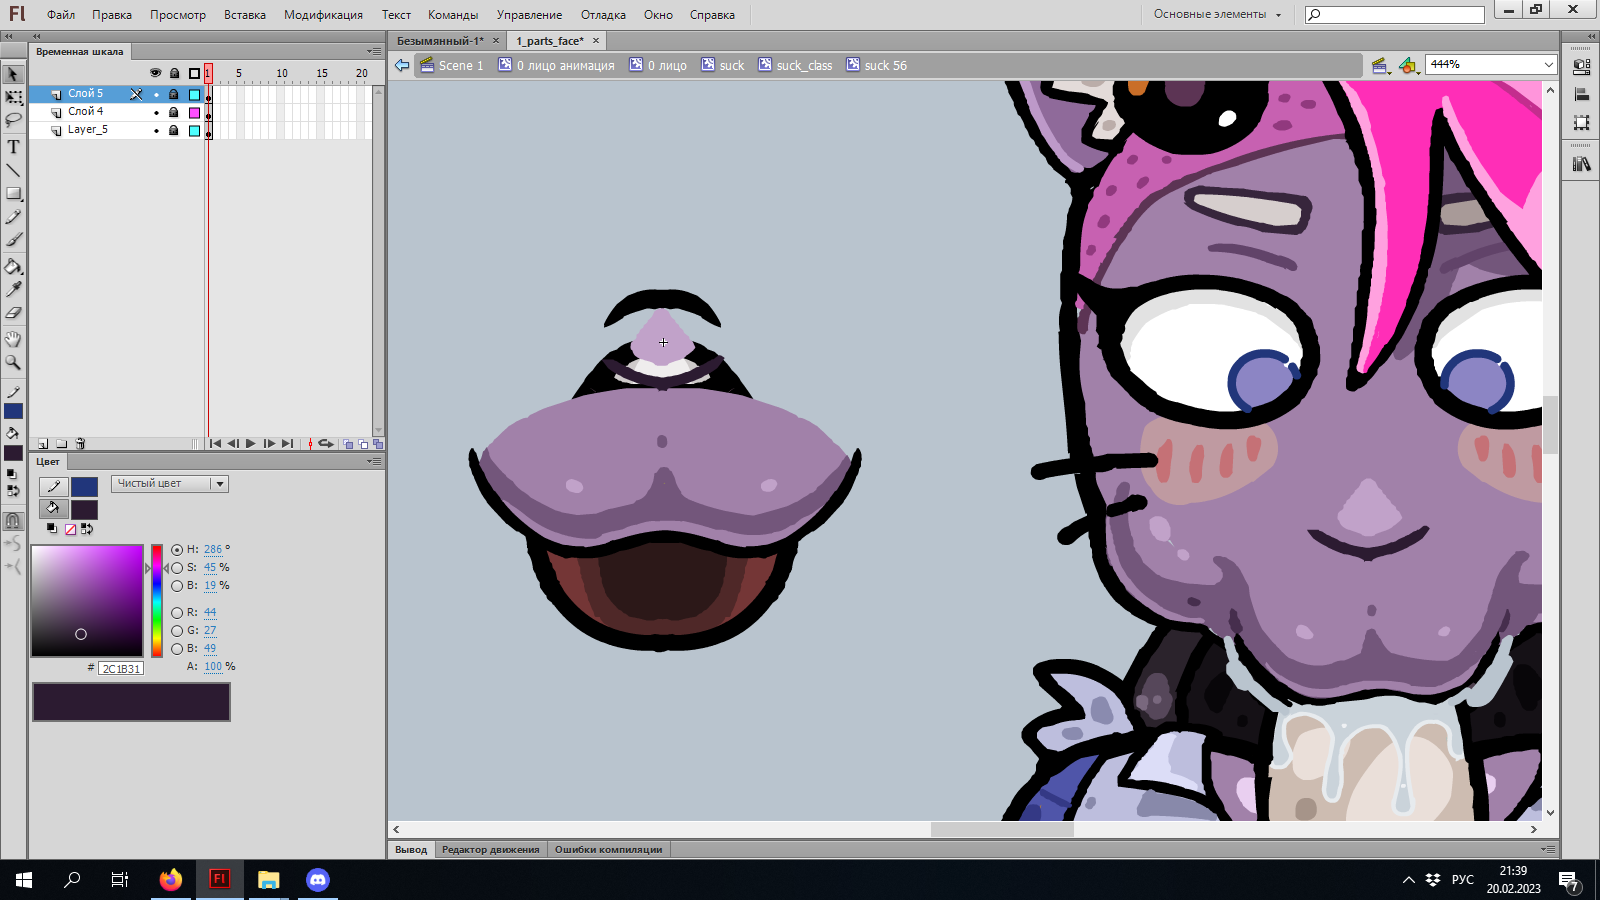Select the Line tool
Viewport: 1600px width, 900px height.
[13, 170]
